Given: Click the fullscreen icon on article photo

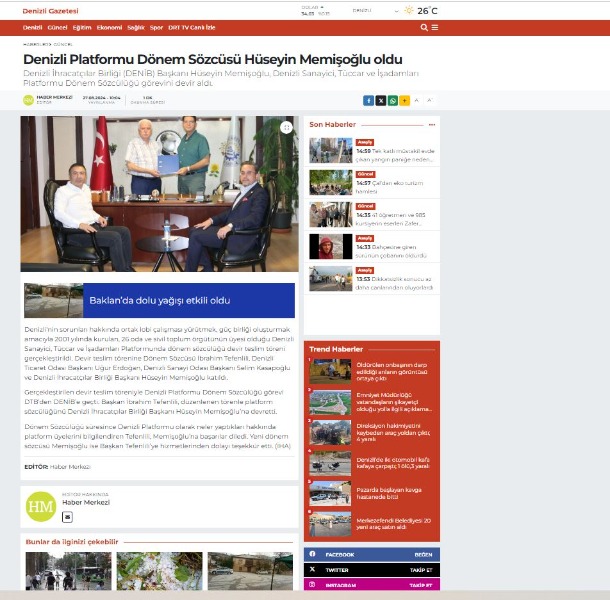Looking at the screenshot, I should [287, 127].
